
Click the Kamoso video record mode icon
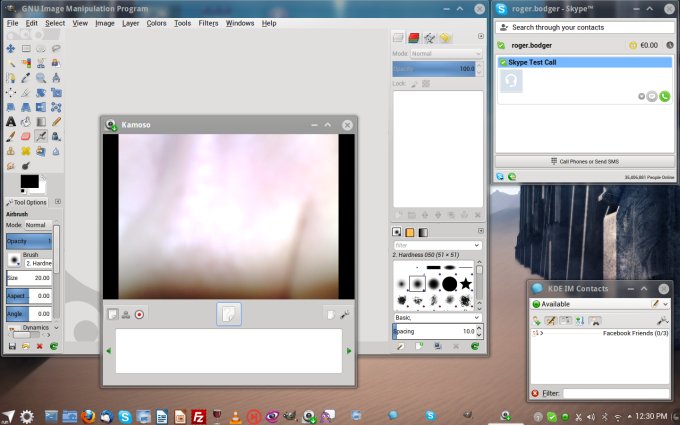coord(139,314)
